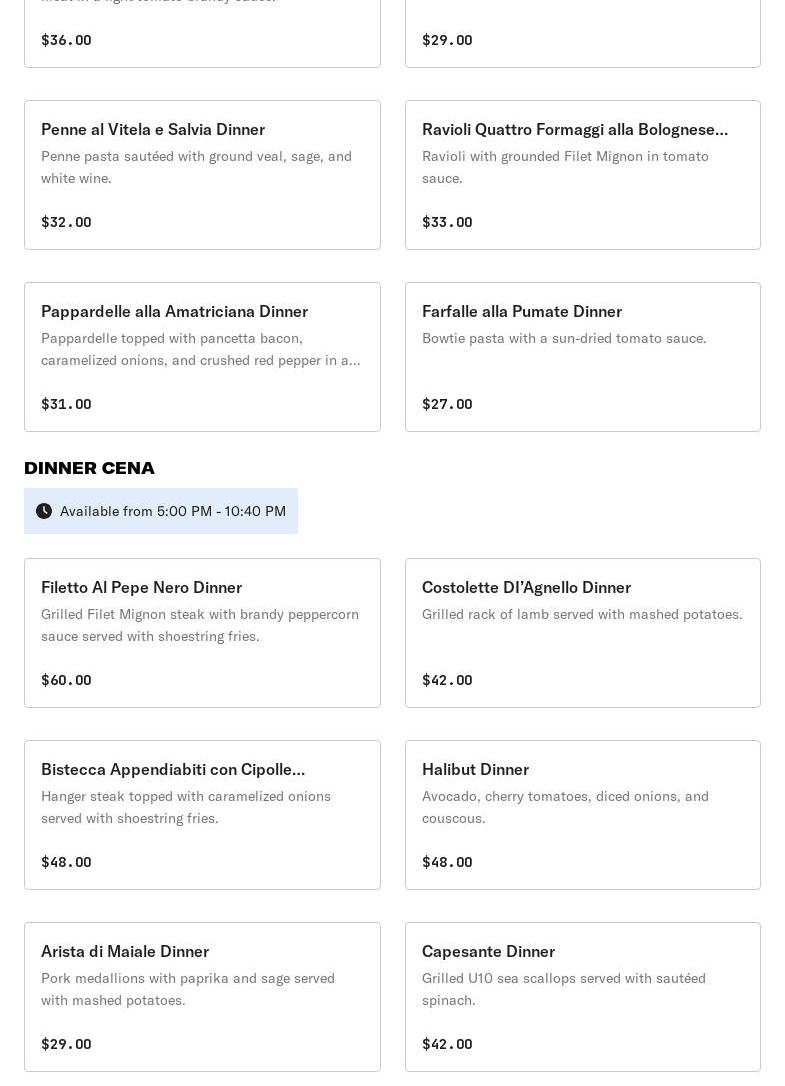The width and height of the screenshot is (785, 1086).
Task: Open Filetto Al Pepe Nero Dinner
Action: point(202,633)
